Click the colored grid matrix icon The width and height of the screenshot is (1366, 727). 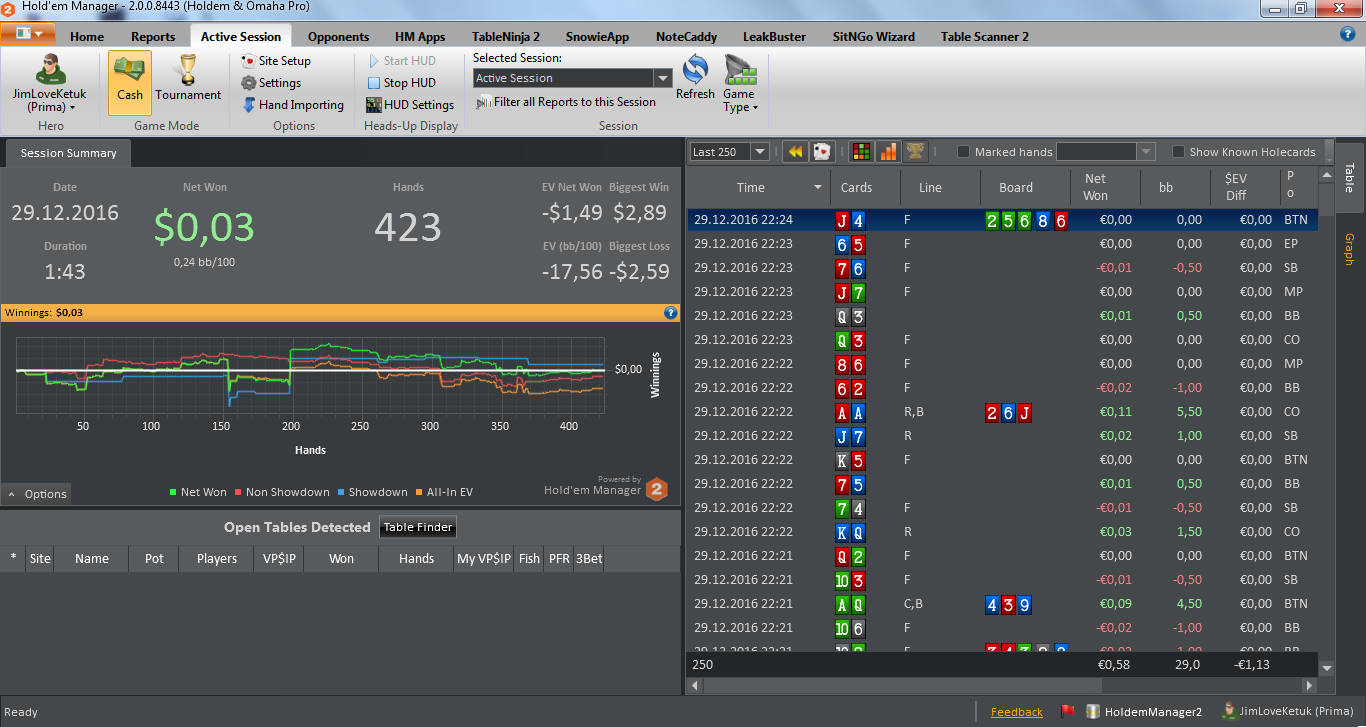[x=860, y=152]
